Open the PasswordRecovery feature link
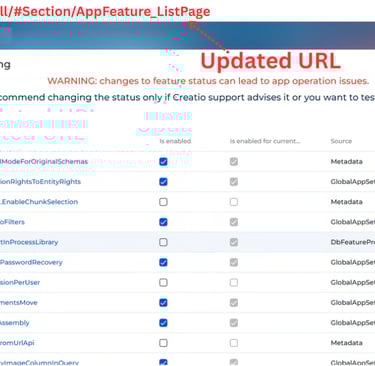 pos(31,262)
